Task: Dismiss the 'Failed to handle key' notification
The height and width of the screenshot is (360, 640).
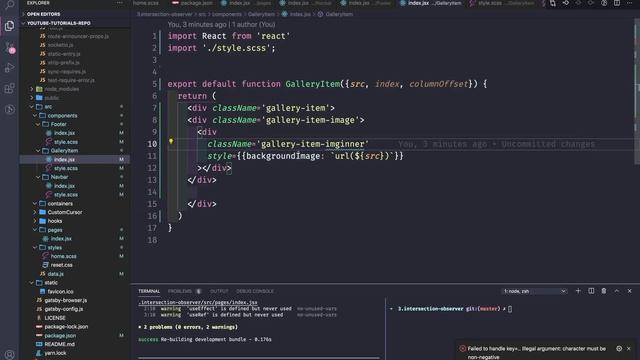Action: click(629, 349)
